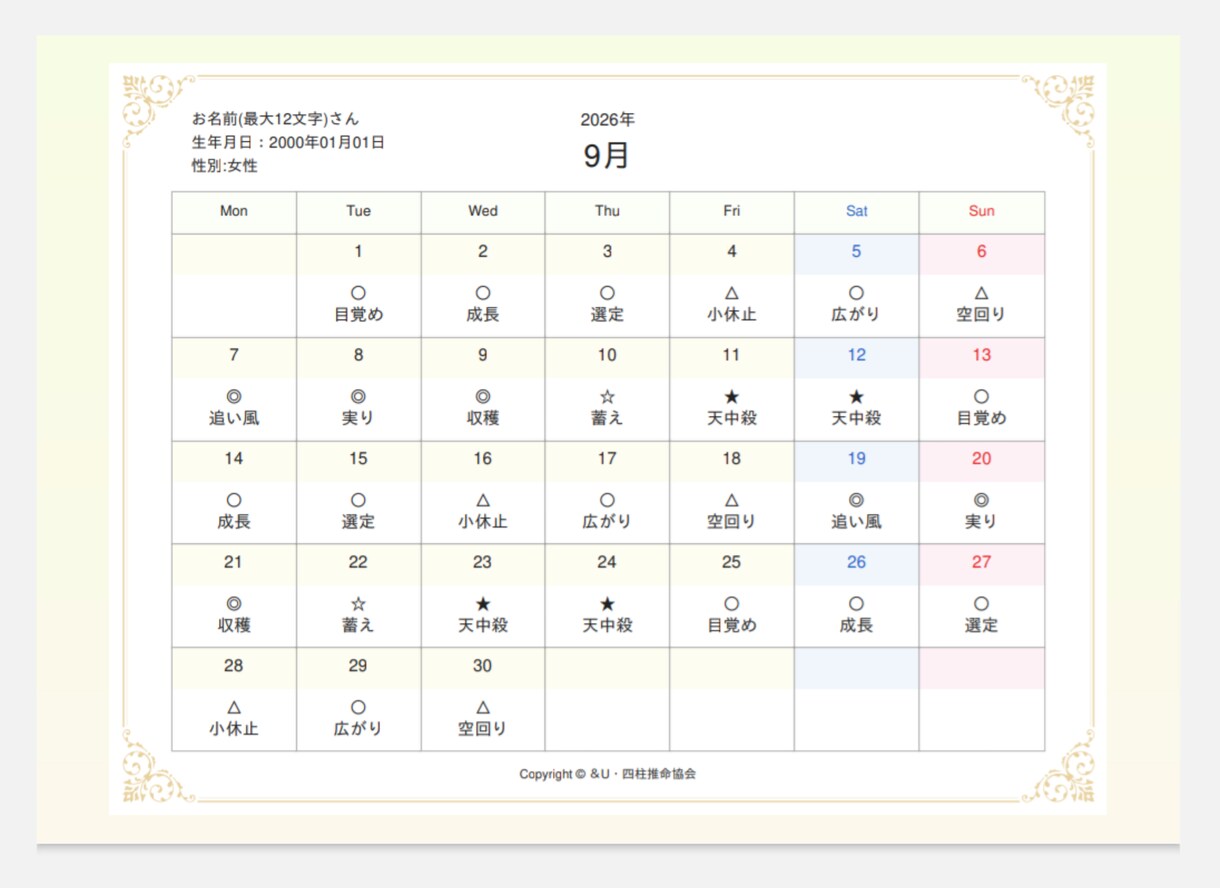
Task: Click the Tue column header
Action: 358,211
